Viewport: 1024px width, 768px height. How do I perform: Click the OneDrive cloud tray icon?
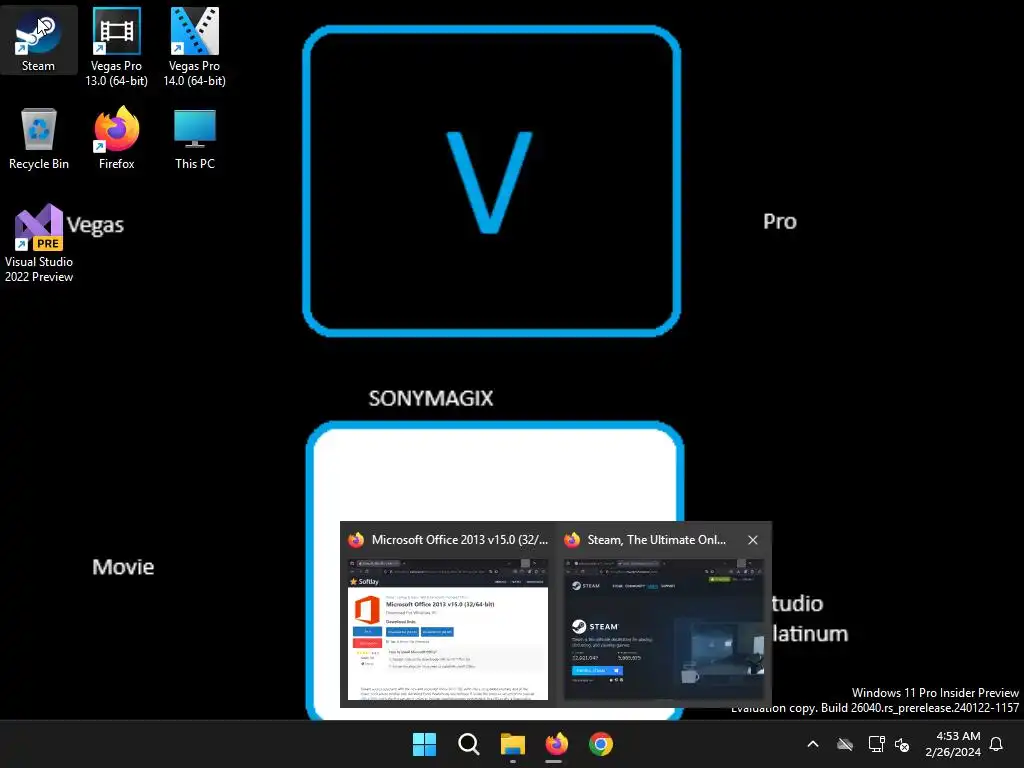click(844, 744)
